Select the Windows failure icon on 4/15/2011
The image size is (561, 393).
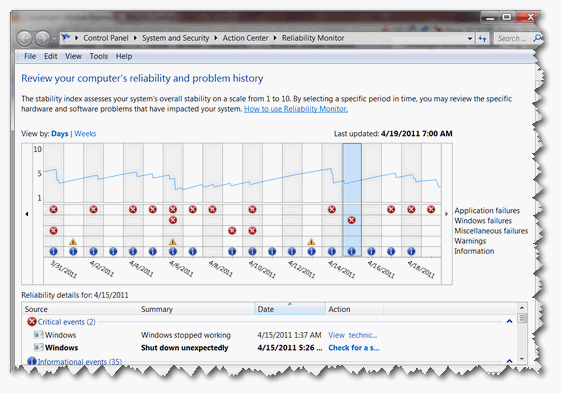(x=352, y=220)
